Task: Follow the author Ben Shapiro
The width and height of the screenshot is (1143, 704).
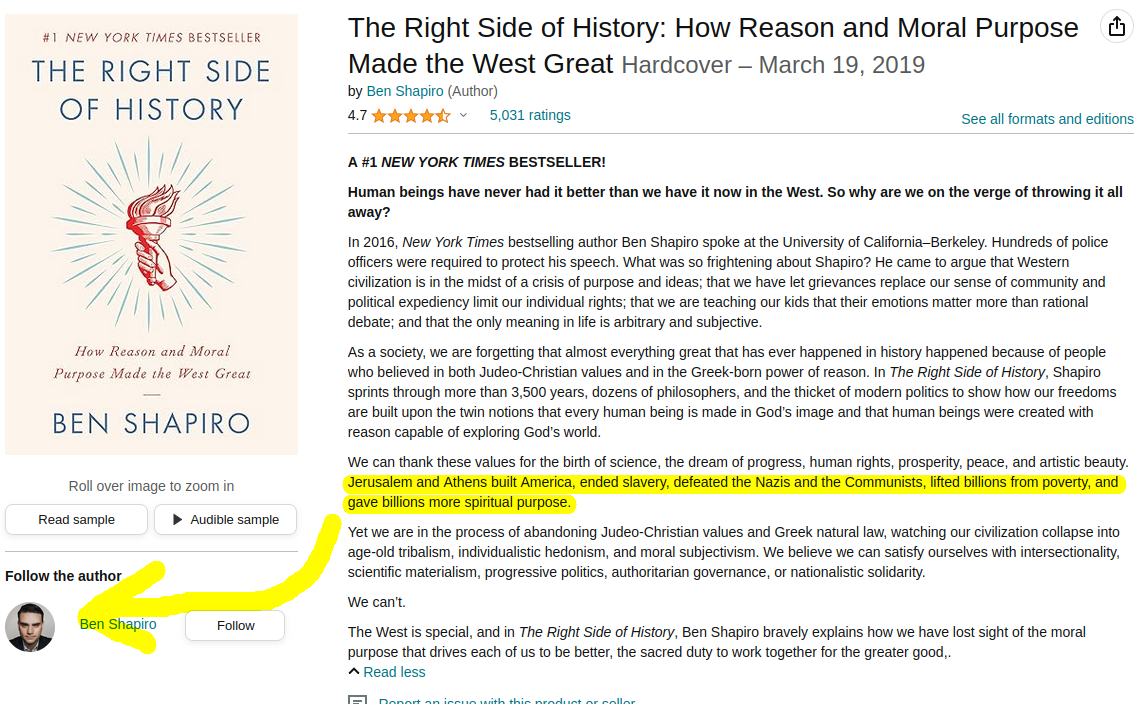Action: coord(235,626)
